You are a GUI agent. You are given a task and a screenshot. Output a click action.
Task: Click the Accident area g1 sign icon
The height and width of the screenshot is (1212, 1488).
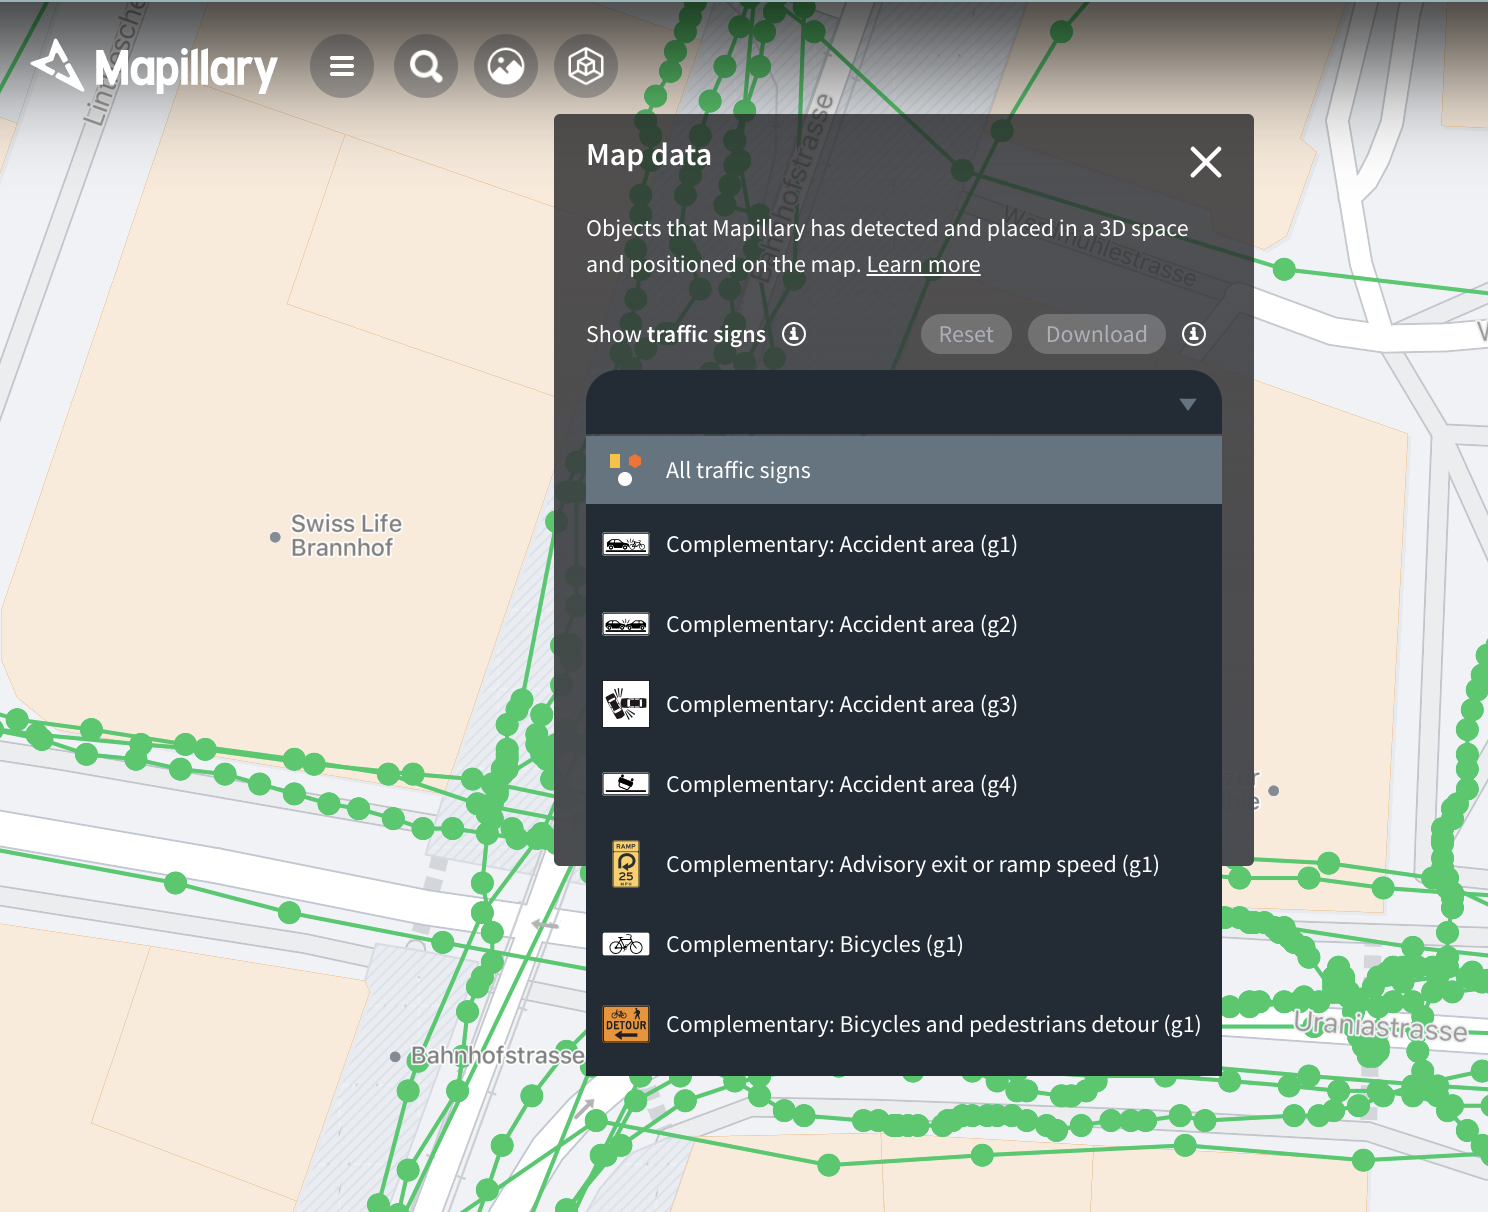tap(626, 544)
